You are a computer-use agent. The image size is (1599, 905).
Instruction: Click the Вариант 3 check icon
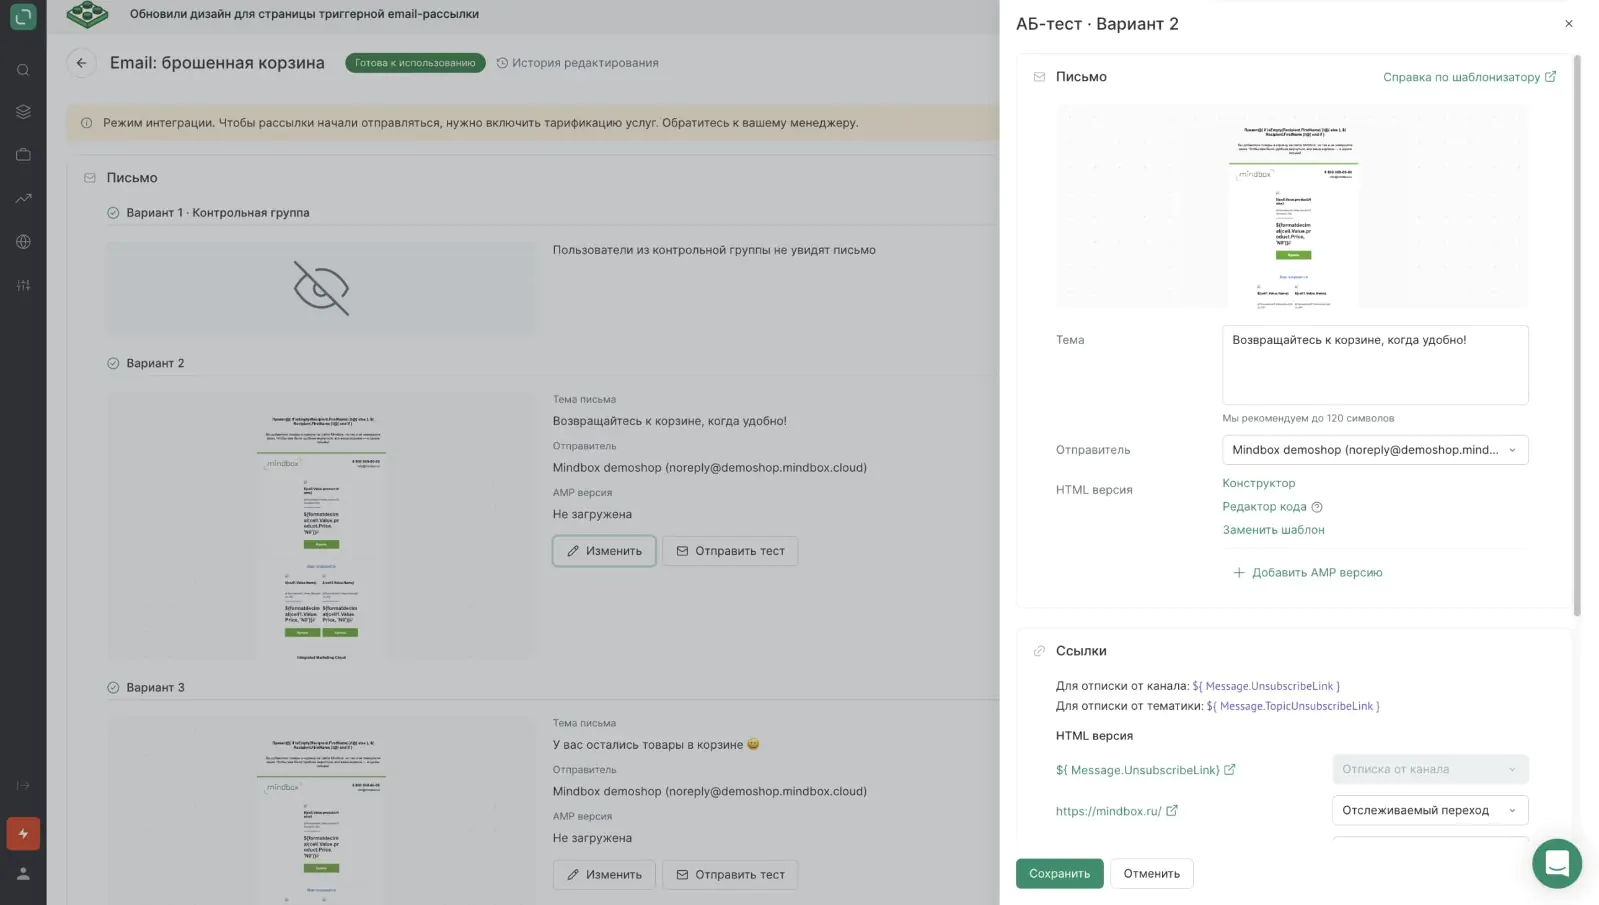(113, 688)
